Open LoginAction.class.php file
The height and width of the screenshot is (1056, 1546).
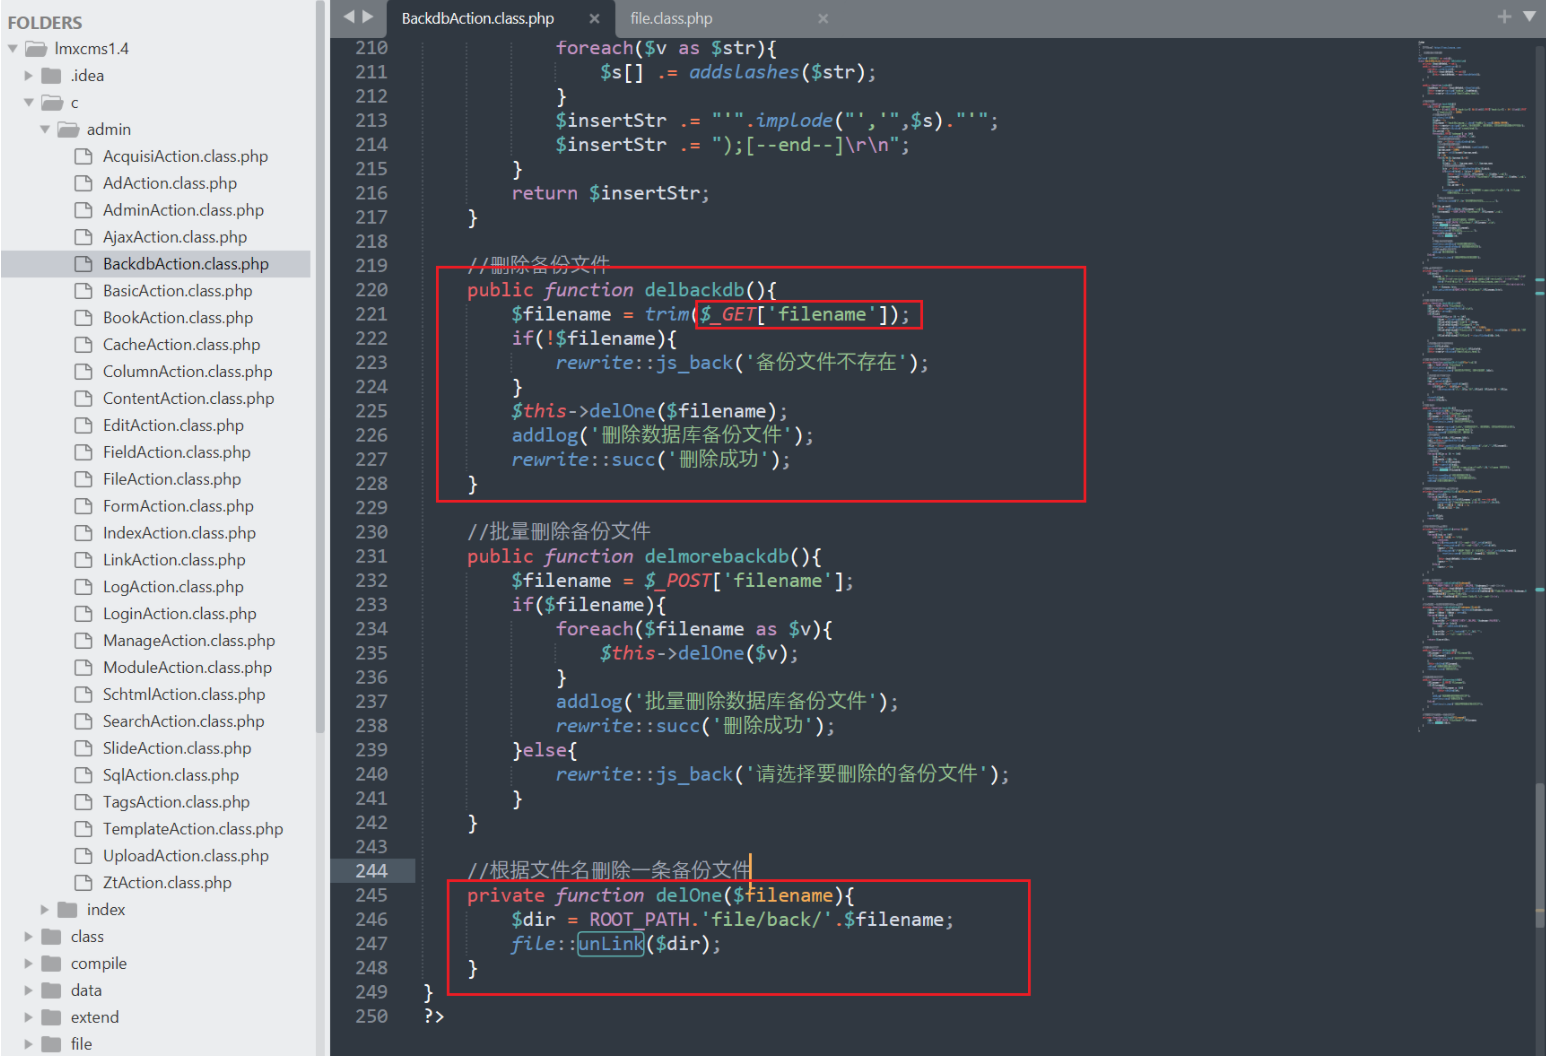click(x=179, y=615)
